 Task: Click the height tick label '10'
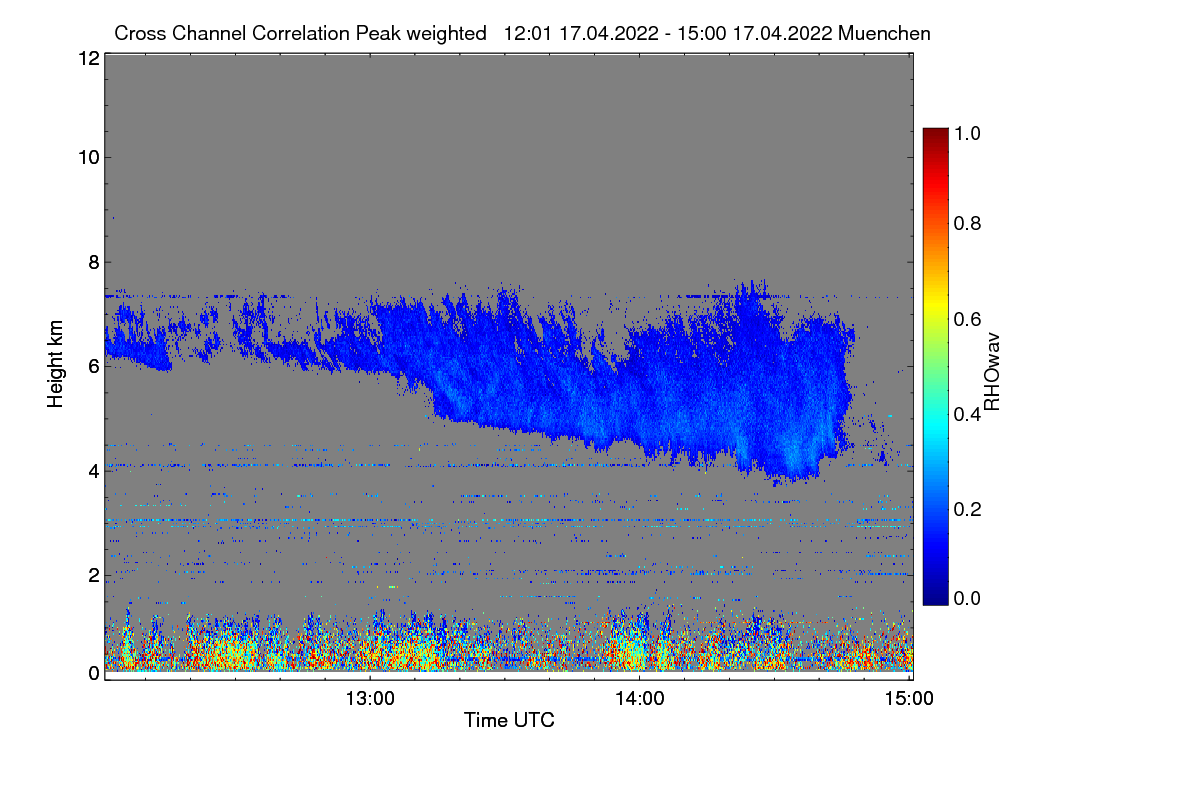(x=88, y=156)
